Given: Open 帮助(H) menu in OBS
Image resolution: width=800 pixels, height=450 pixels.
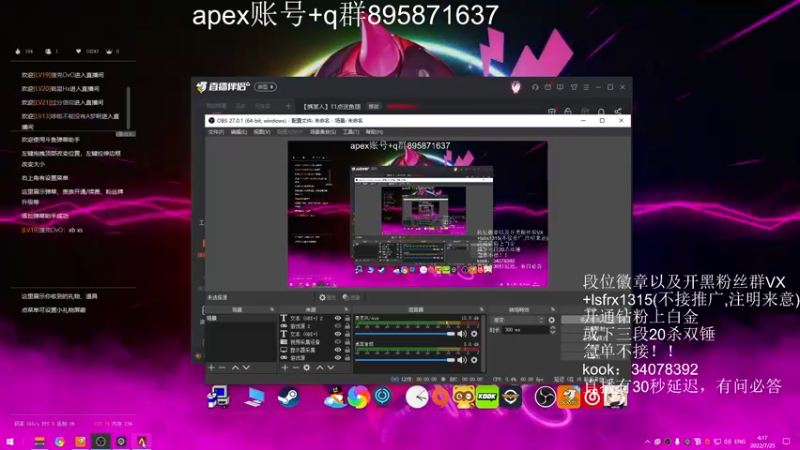Looking at the screenshot, I should tap(374, 132).
